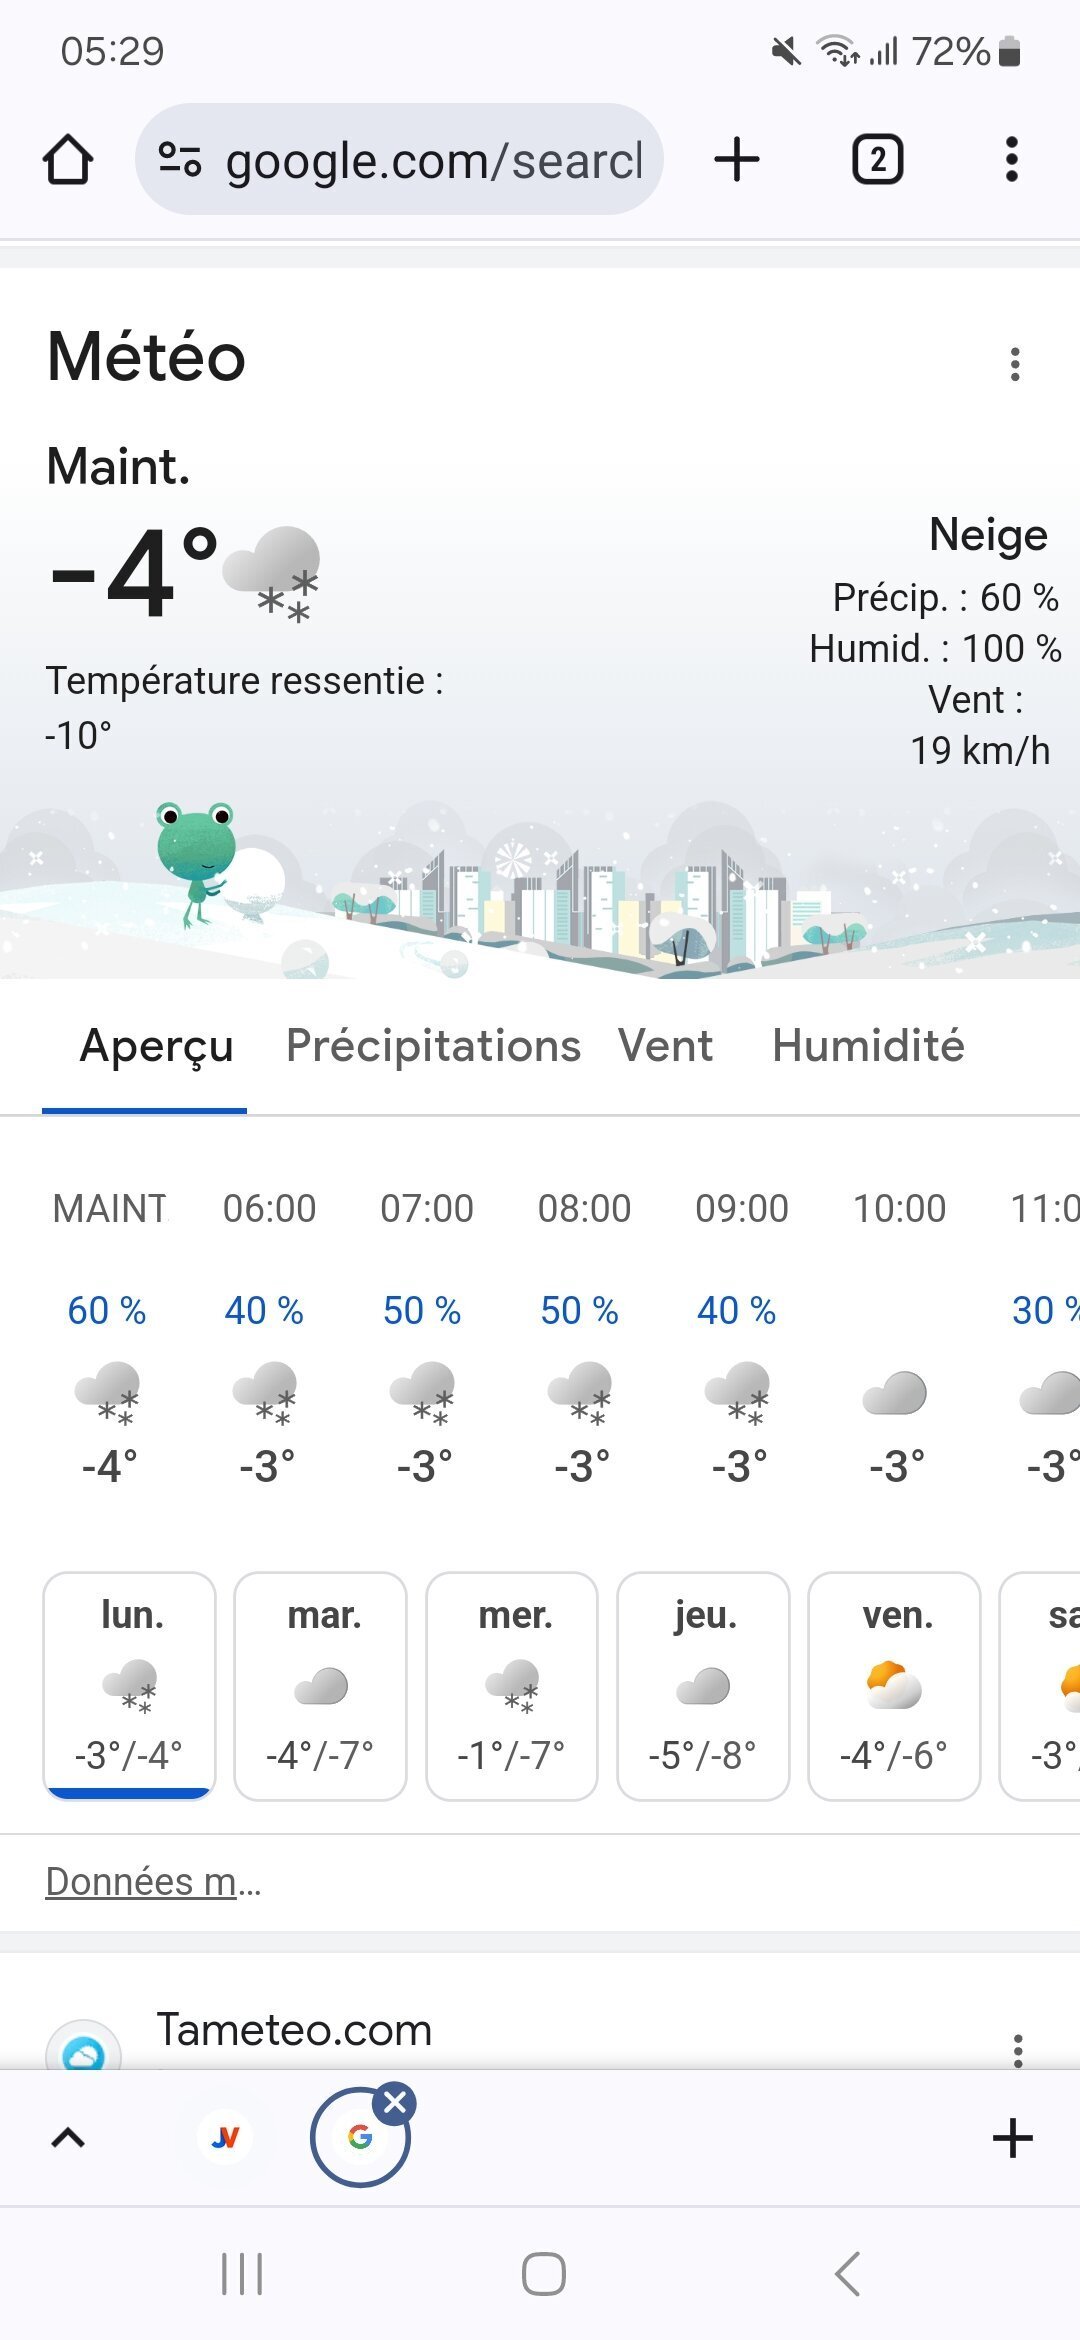Switch to the Humidité tab
The width and height of the screenshot is (1080, 2340).
point(868,1046)
